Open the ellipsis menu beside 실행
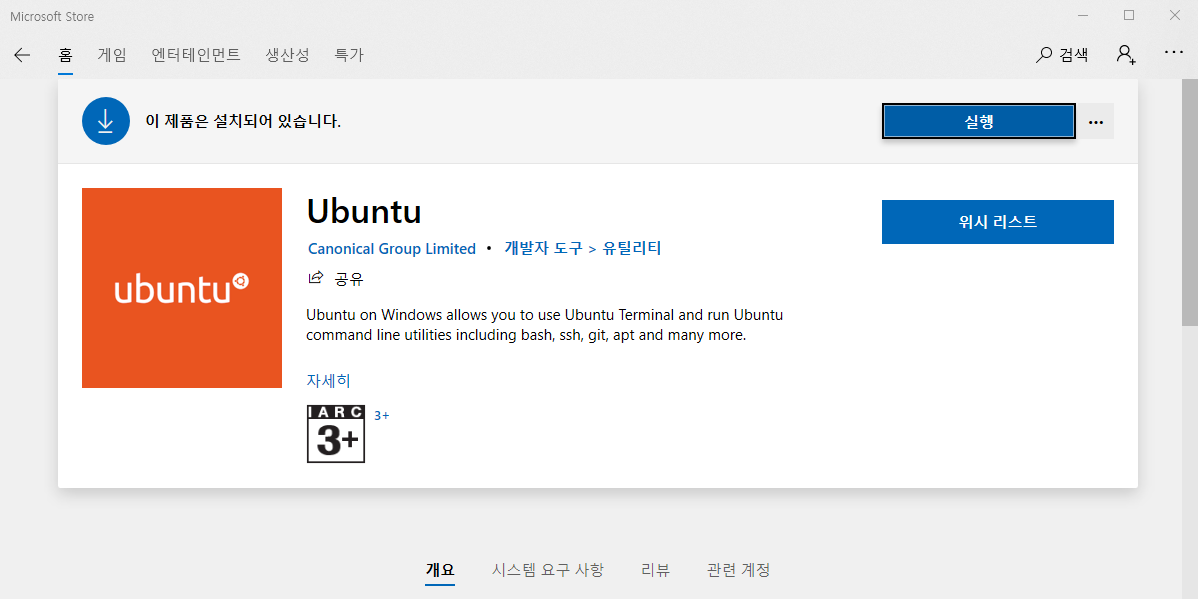Image resolution: width=1198 pixels, height=599 pixels. [x=1096, y=121]
